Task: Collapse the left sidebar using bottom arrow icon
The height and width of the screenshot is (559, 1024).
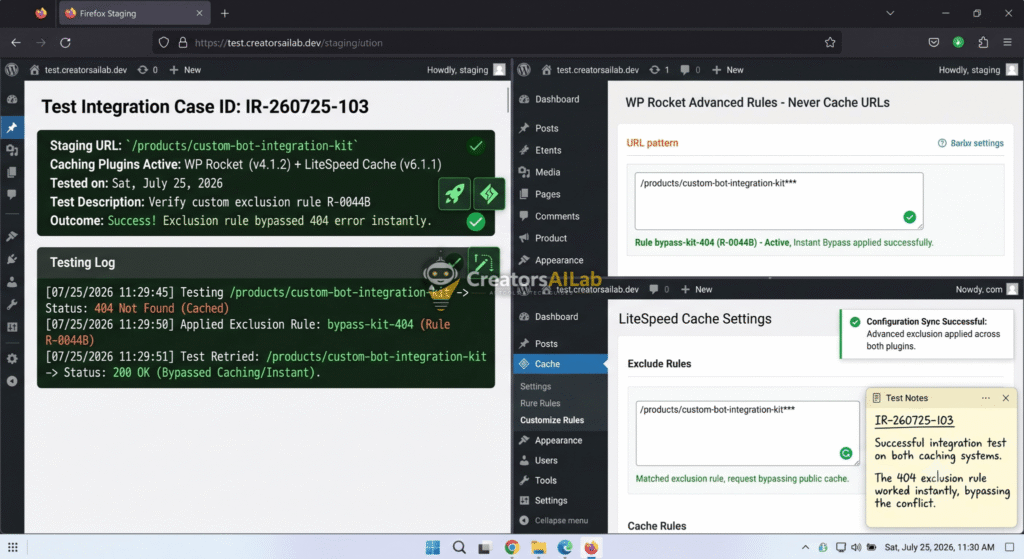Action: tap(12, 381)
